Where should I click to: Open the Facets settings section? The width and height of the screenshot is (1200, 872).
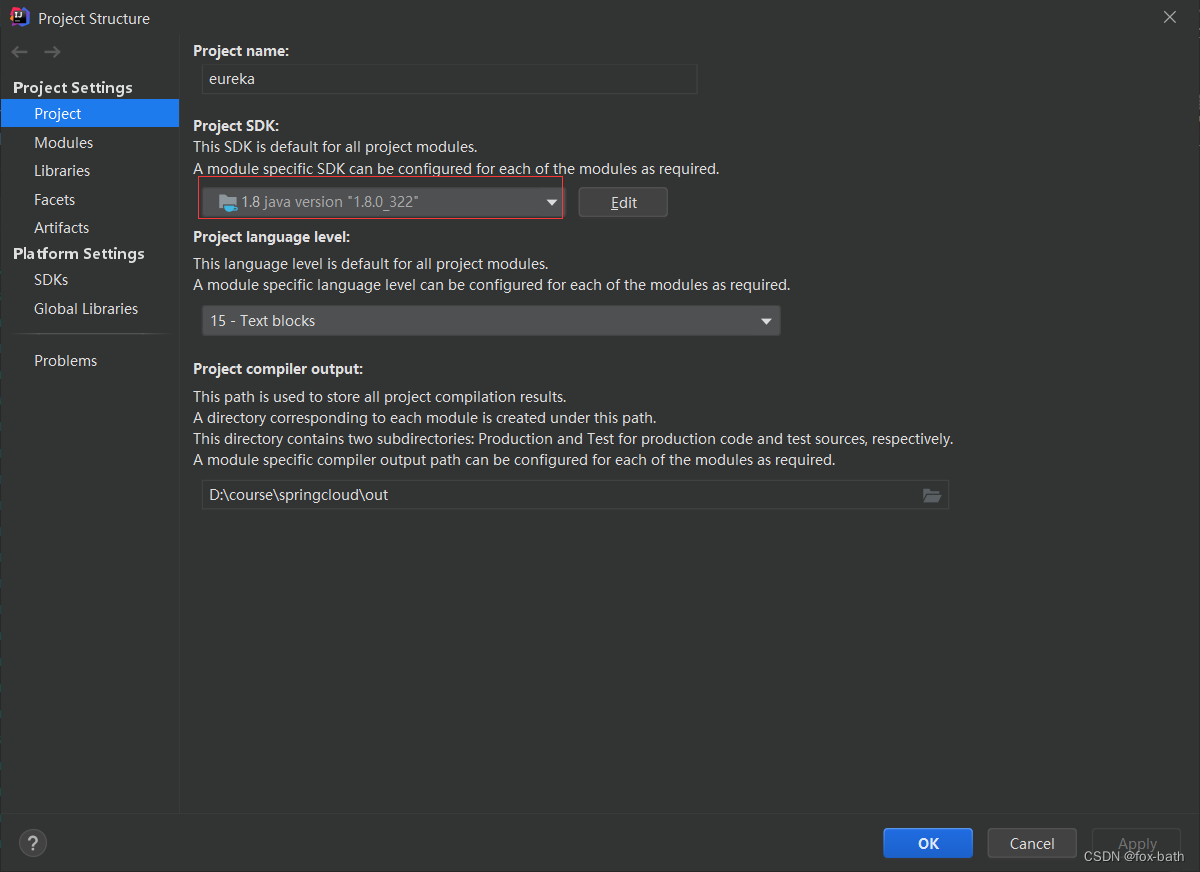click(x=54, y=199)
